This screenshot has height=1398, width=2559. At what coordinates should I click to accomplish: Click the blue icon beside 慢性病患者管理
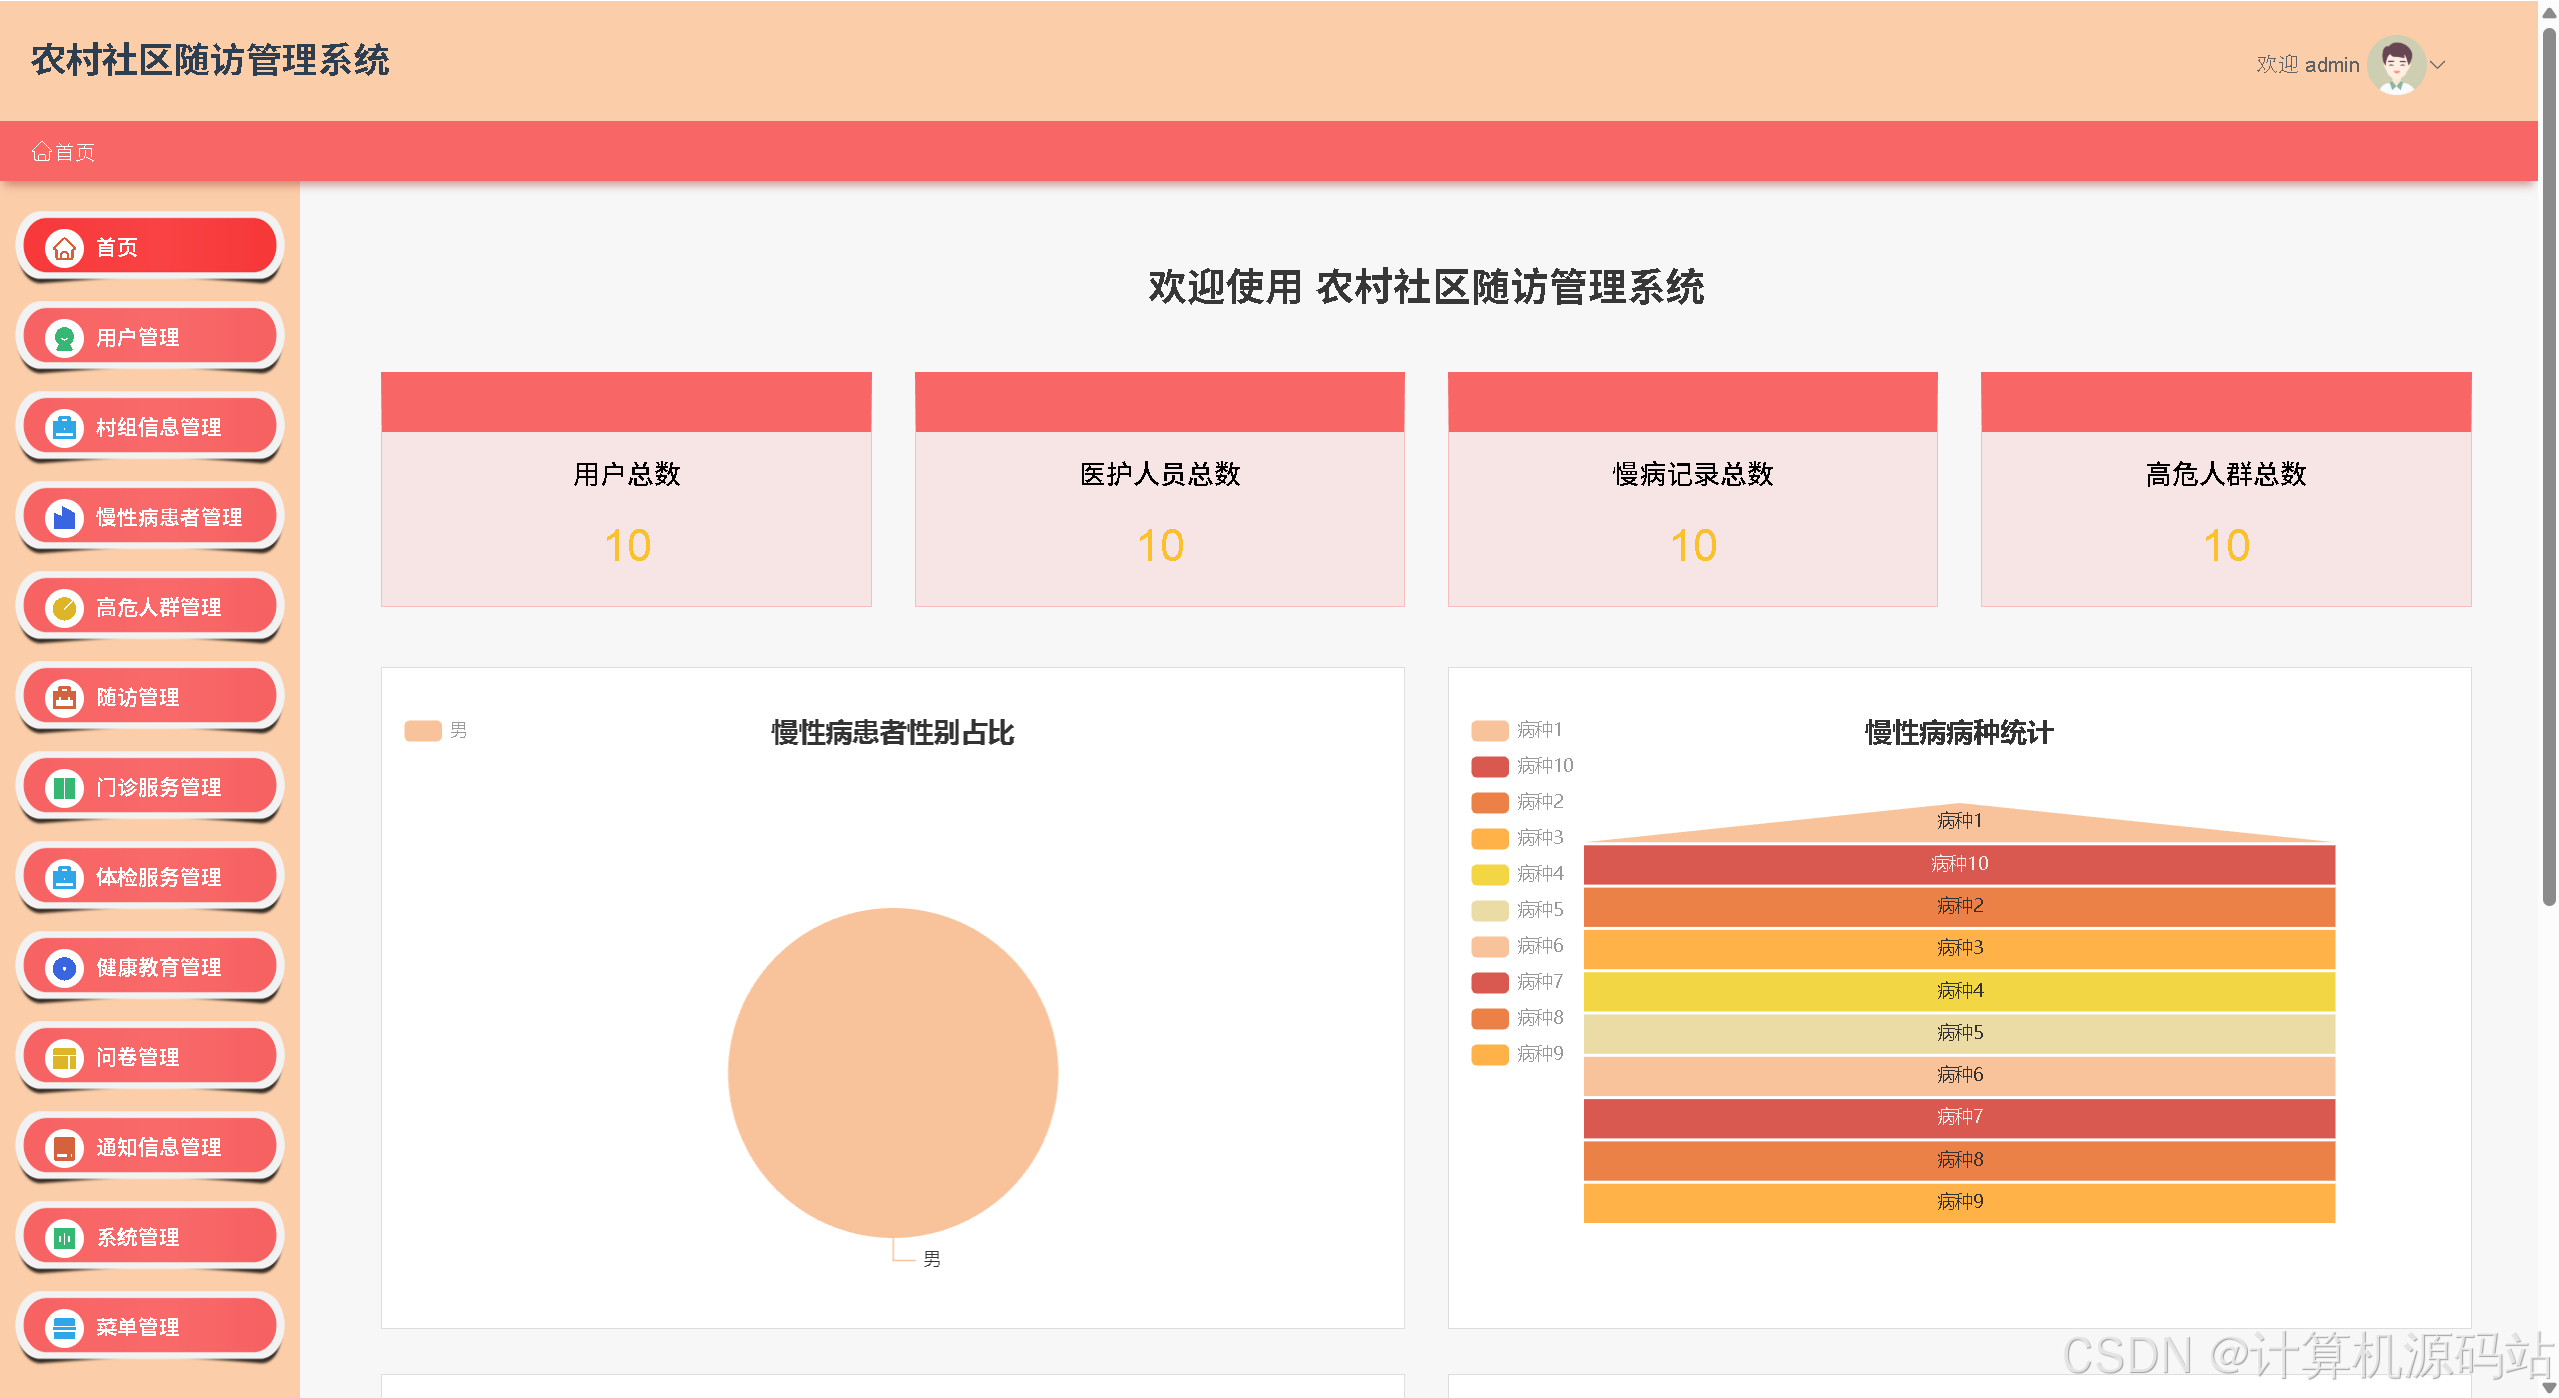coord(64,518)
